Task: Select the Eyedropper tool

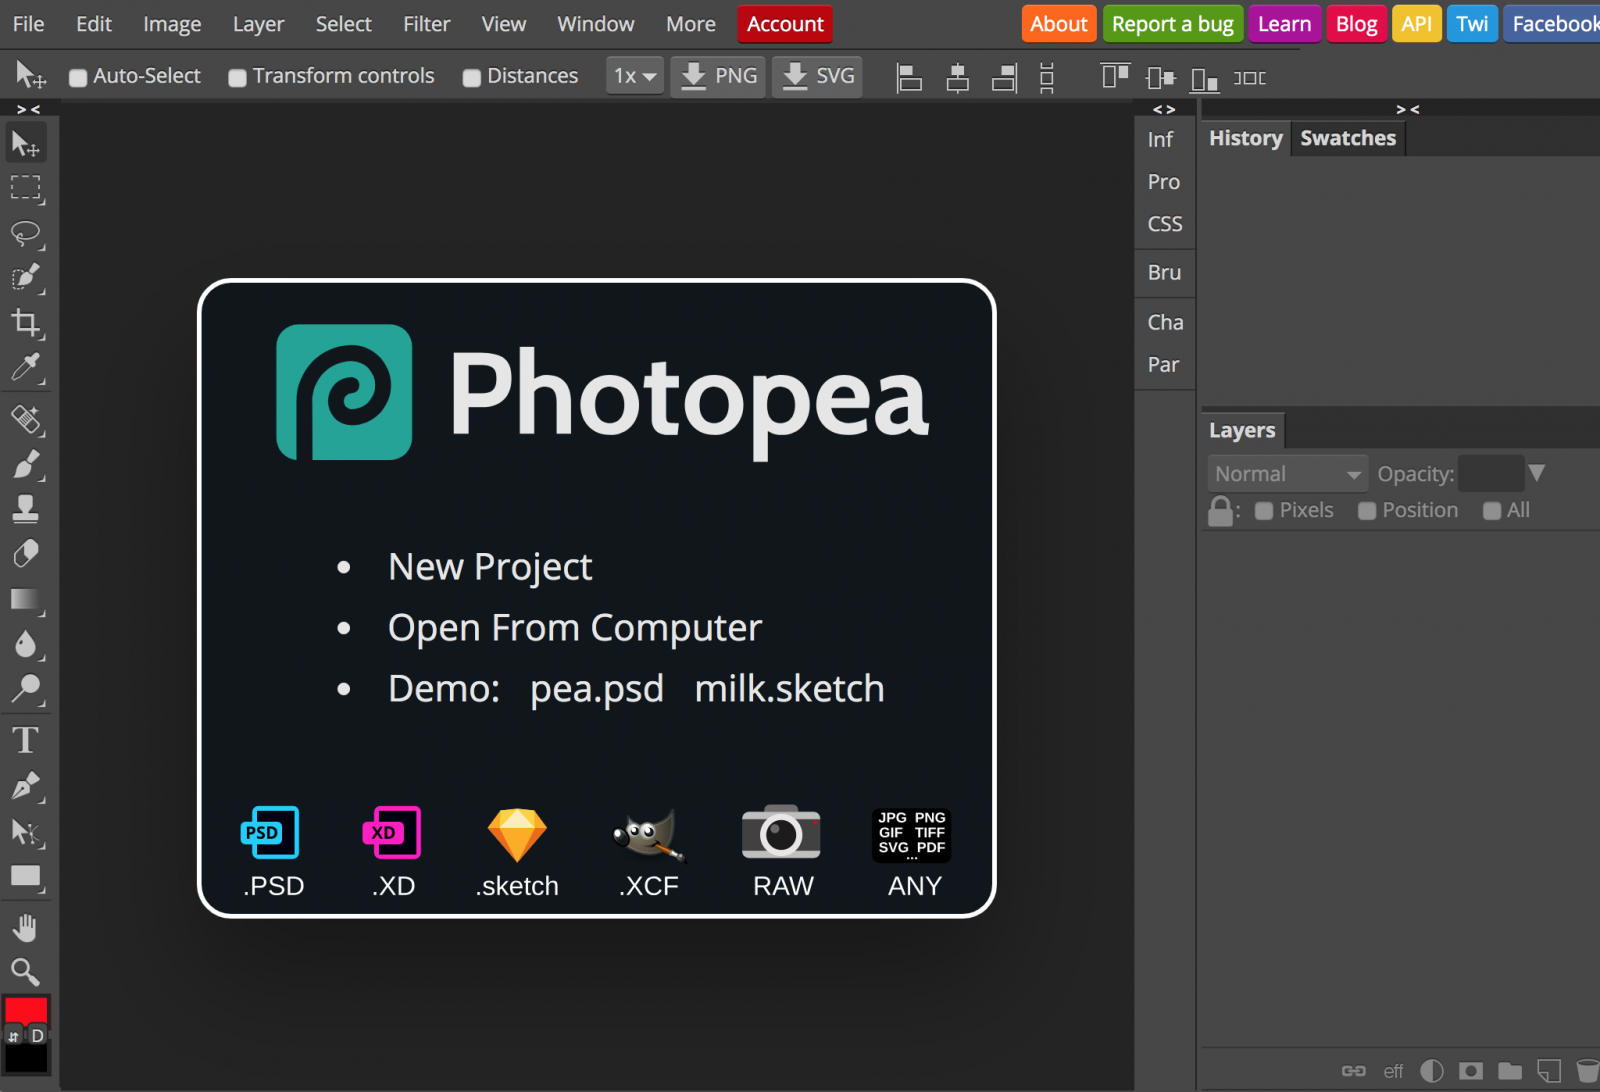Action: pyautogui.click(x=26, y=368)
